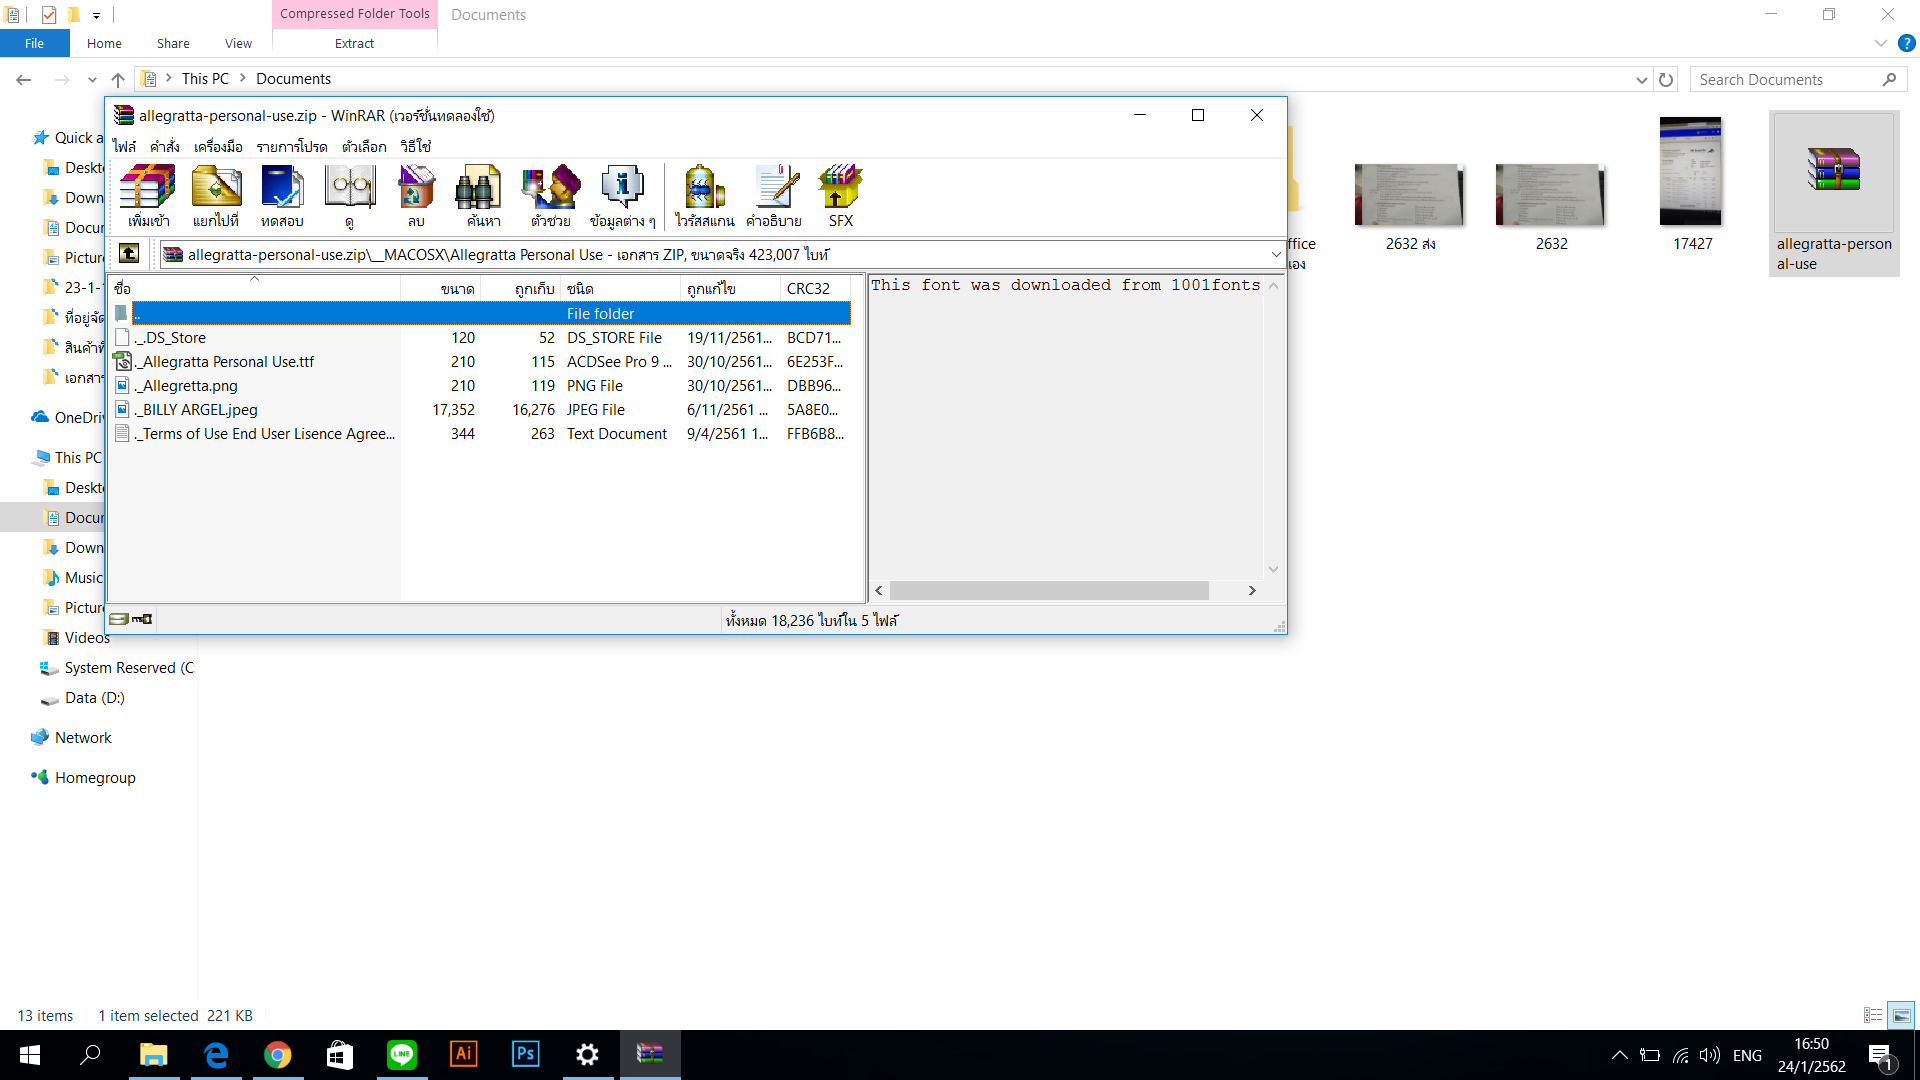Open the Quick Access Toolbar customize dropdown
The height and width of the screenshot is (1080, 1920).
(96, 15)
